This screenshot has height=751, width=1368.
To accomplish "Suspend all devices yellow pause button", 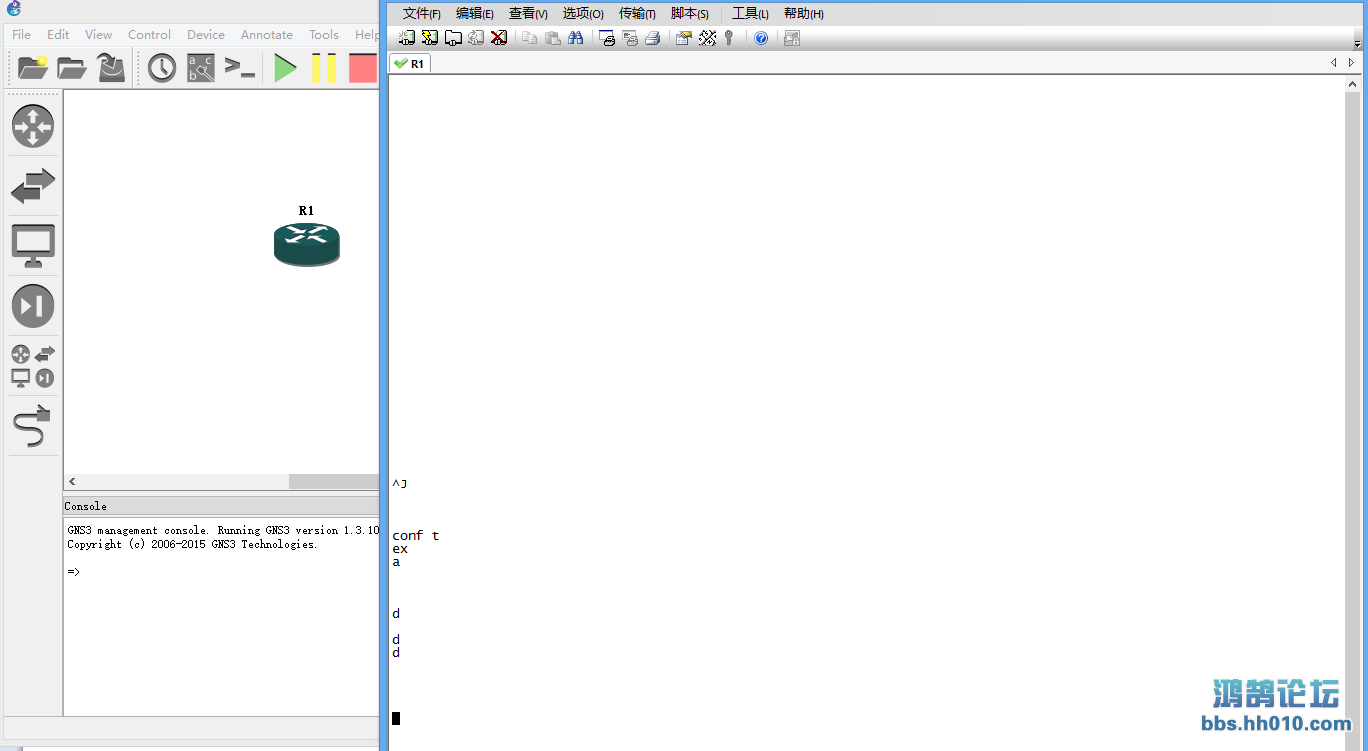I will coord(324,68).
